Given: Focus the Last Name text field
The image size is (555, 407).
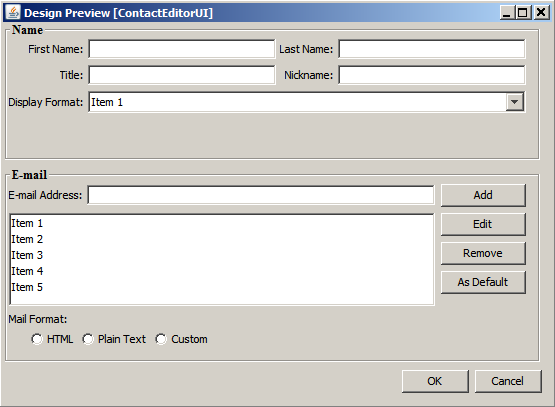Looking at the screenshot, I should pos(432,49).
